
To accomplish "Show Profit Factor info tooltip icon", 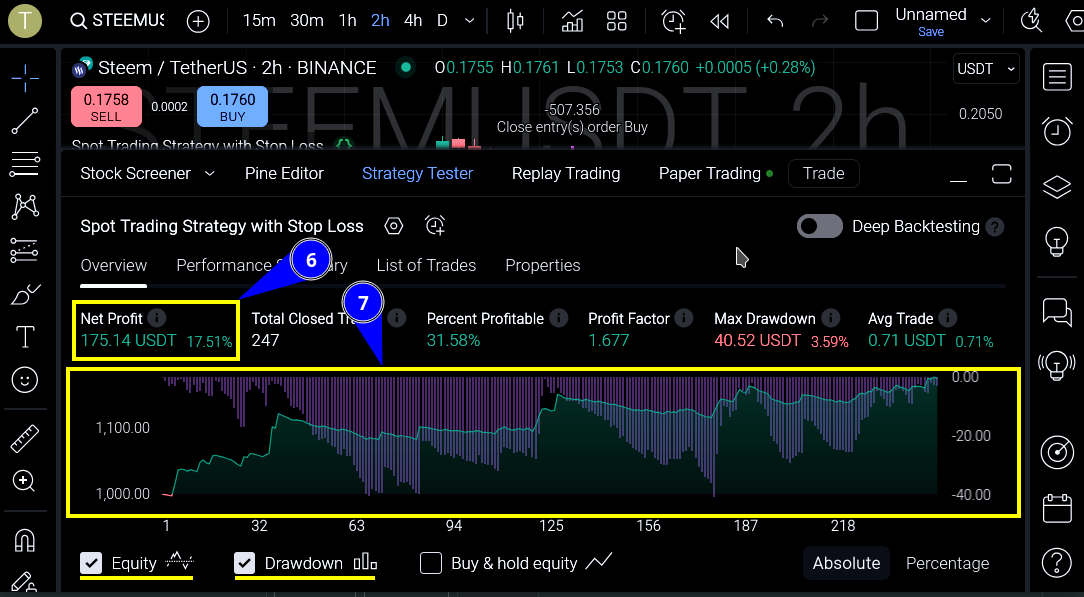I will point(684,319).
